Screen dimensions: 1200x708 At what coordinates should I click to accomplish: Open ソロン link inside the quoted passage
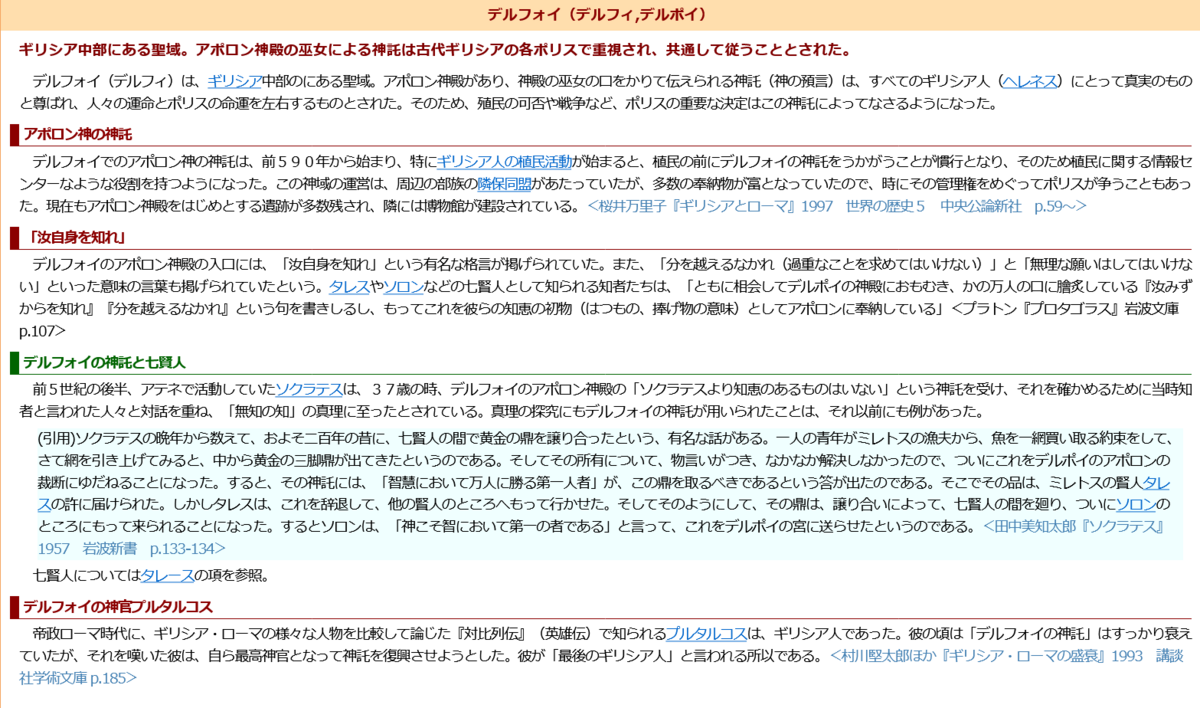(x=1136, y=504)
